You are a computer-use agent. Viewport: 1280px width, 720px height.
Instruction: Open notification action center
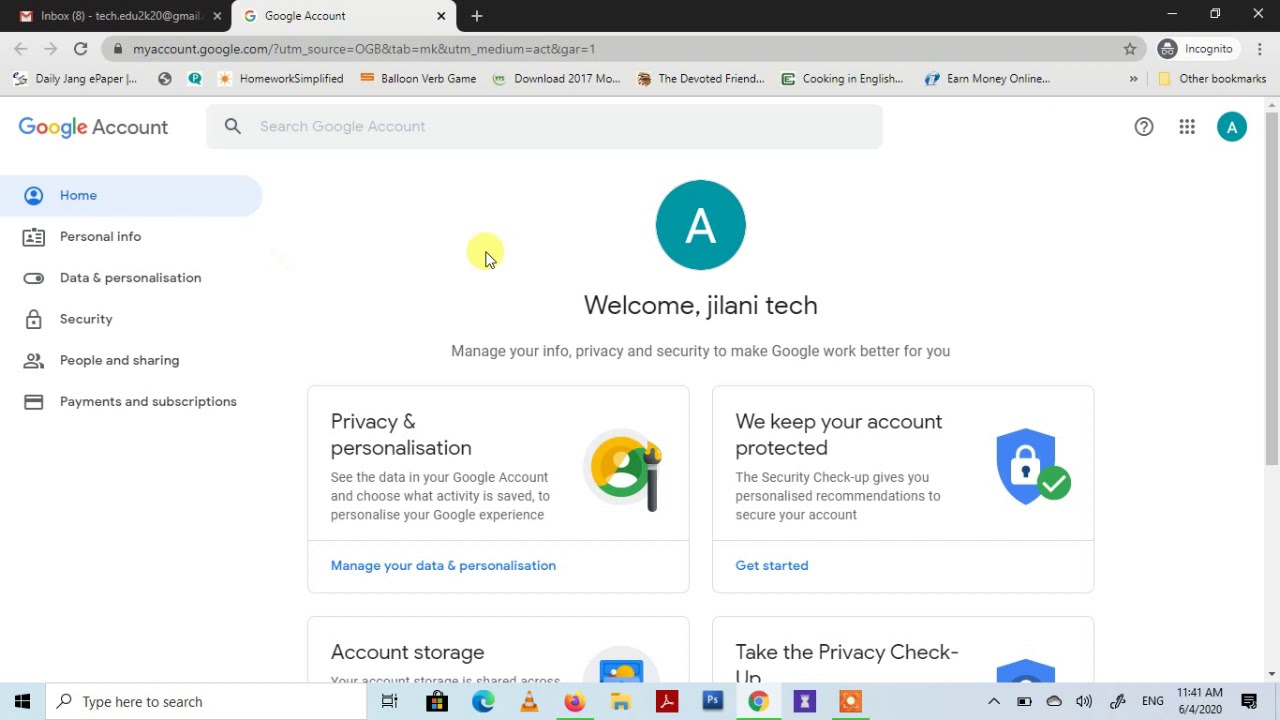[1249, 702]
